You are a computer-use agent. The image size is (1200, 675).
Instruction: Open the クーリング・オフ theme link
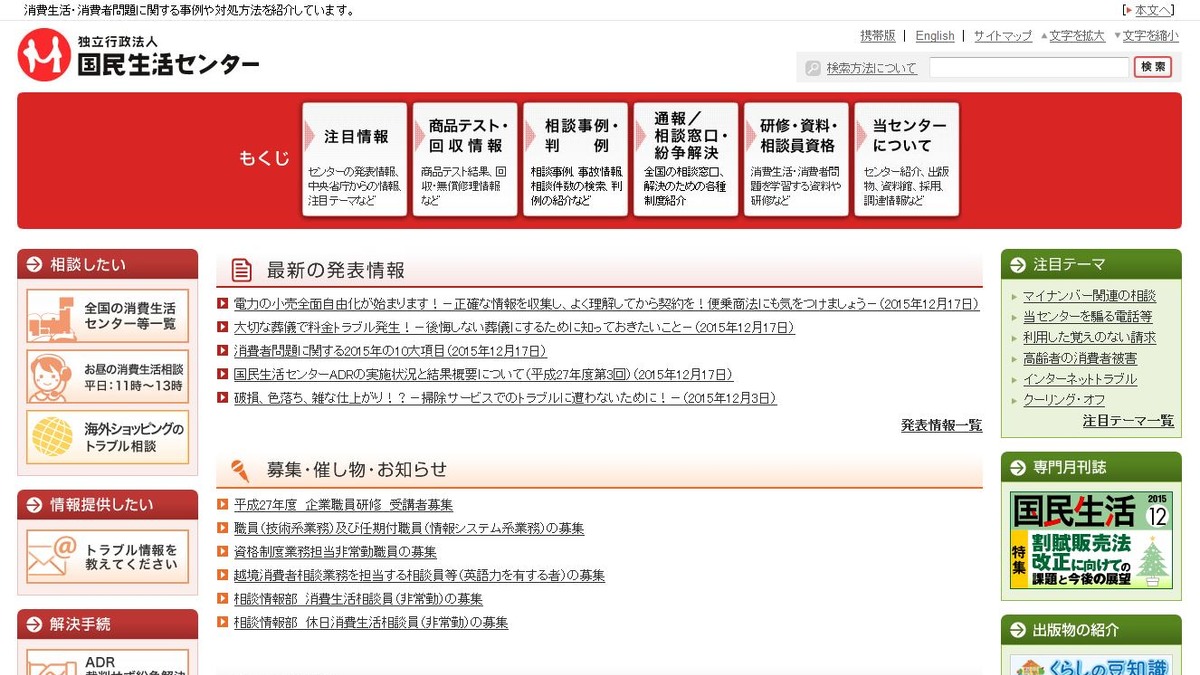(x=1064, y=401)
